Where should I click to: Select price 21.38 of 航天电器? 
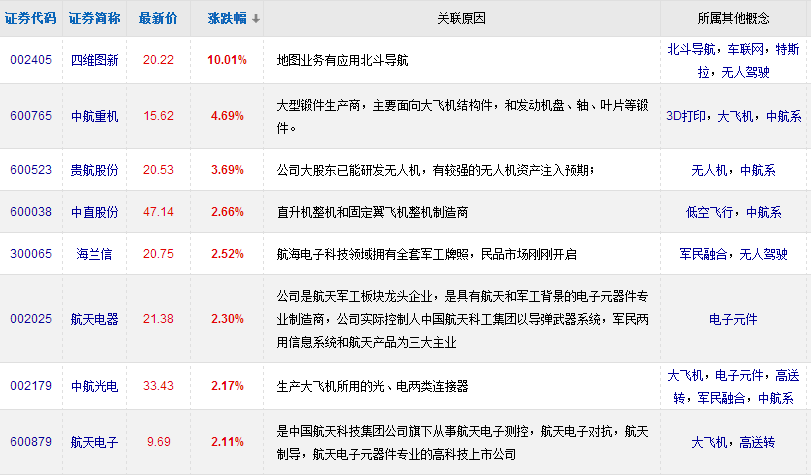(x=158, y=319)
